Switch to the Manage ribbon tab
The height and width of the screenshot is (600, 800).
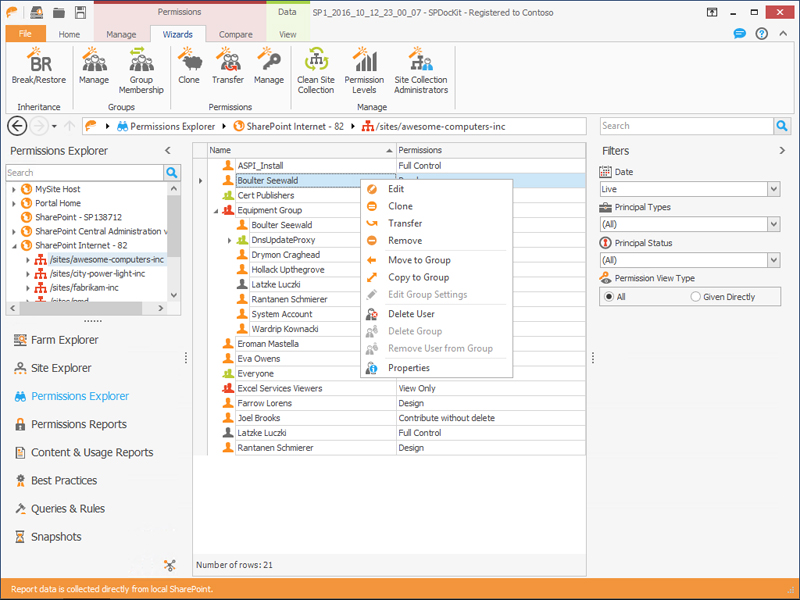tap(121, 34)
